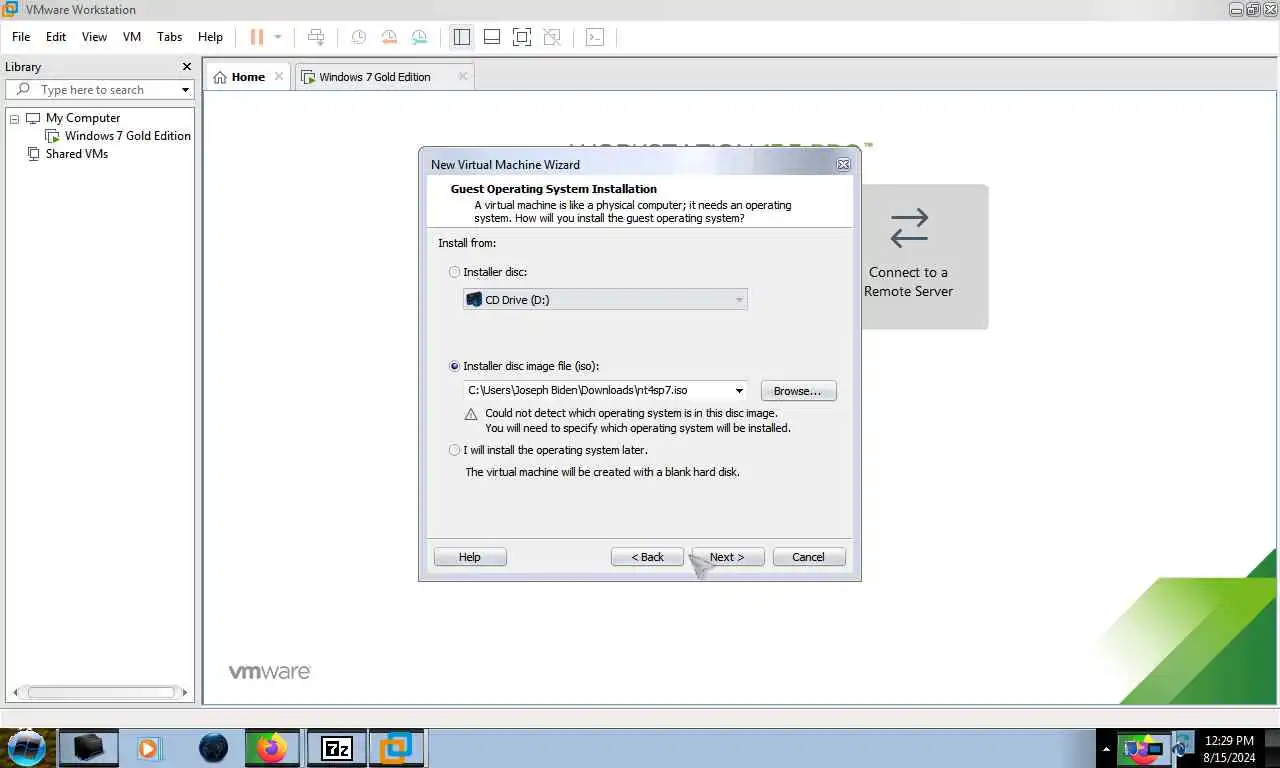Open the Tabs menu

click(x=170, y=37)
